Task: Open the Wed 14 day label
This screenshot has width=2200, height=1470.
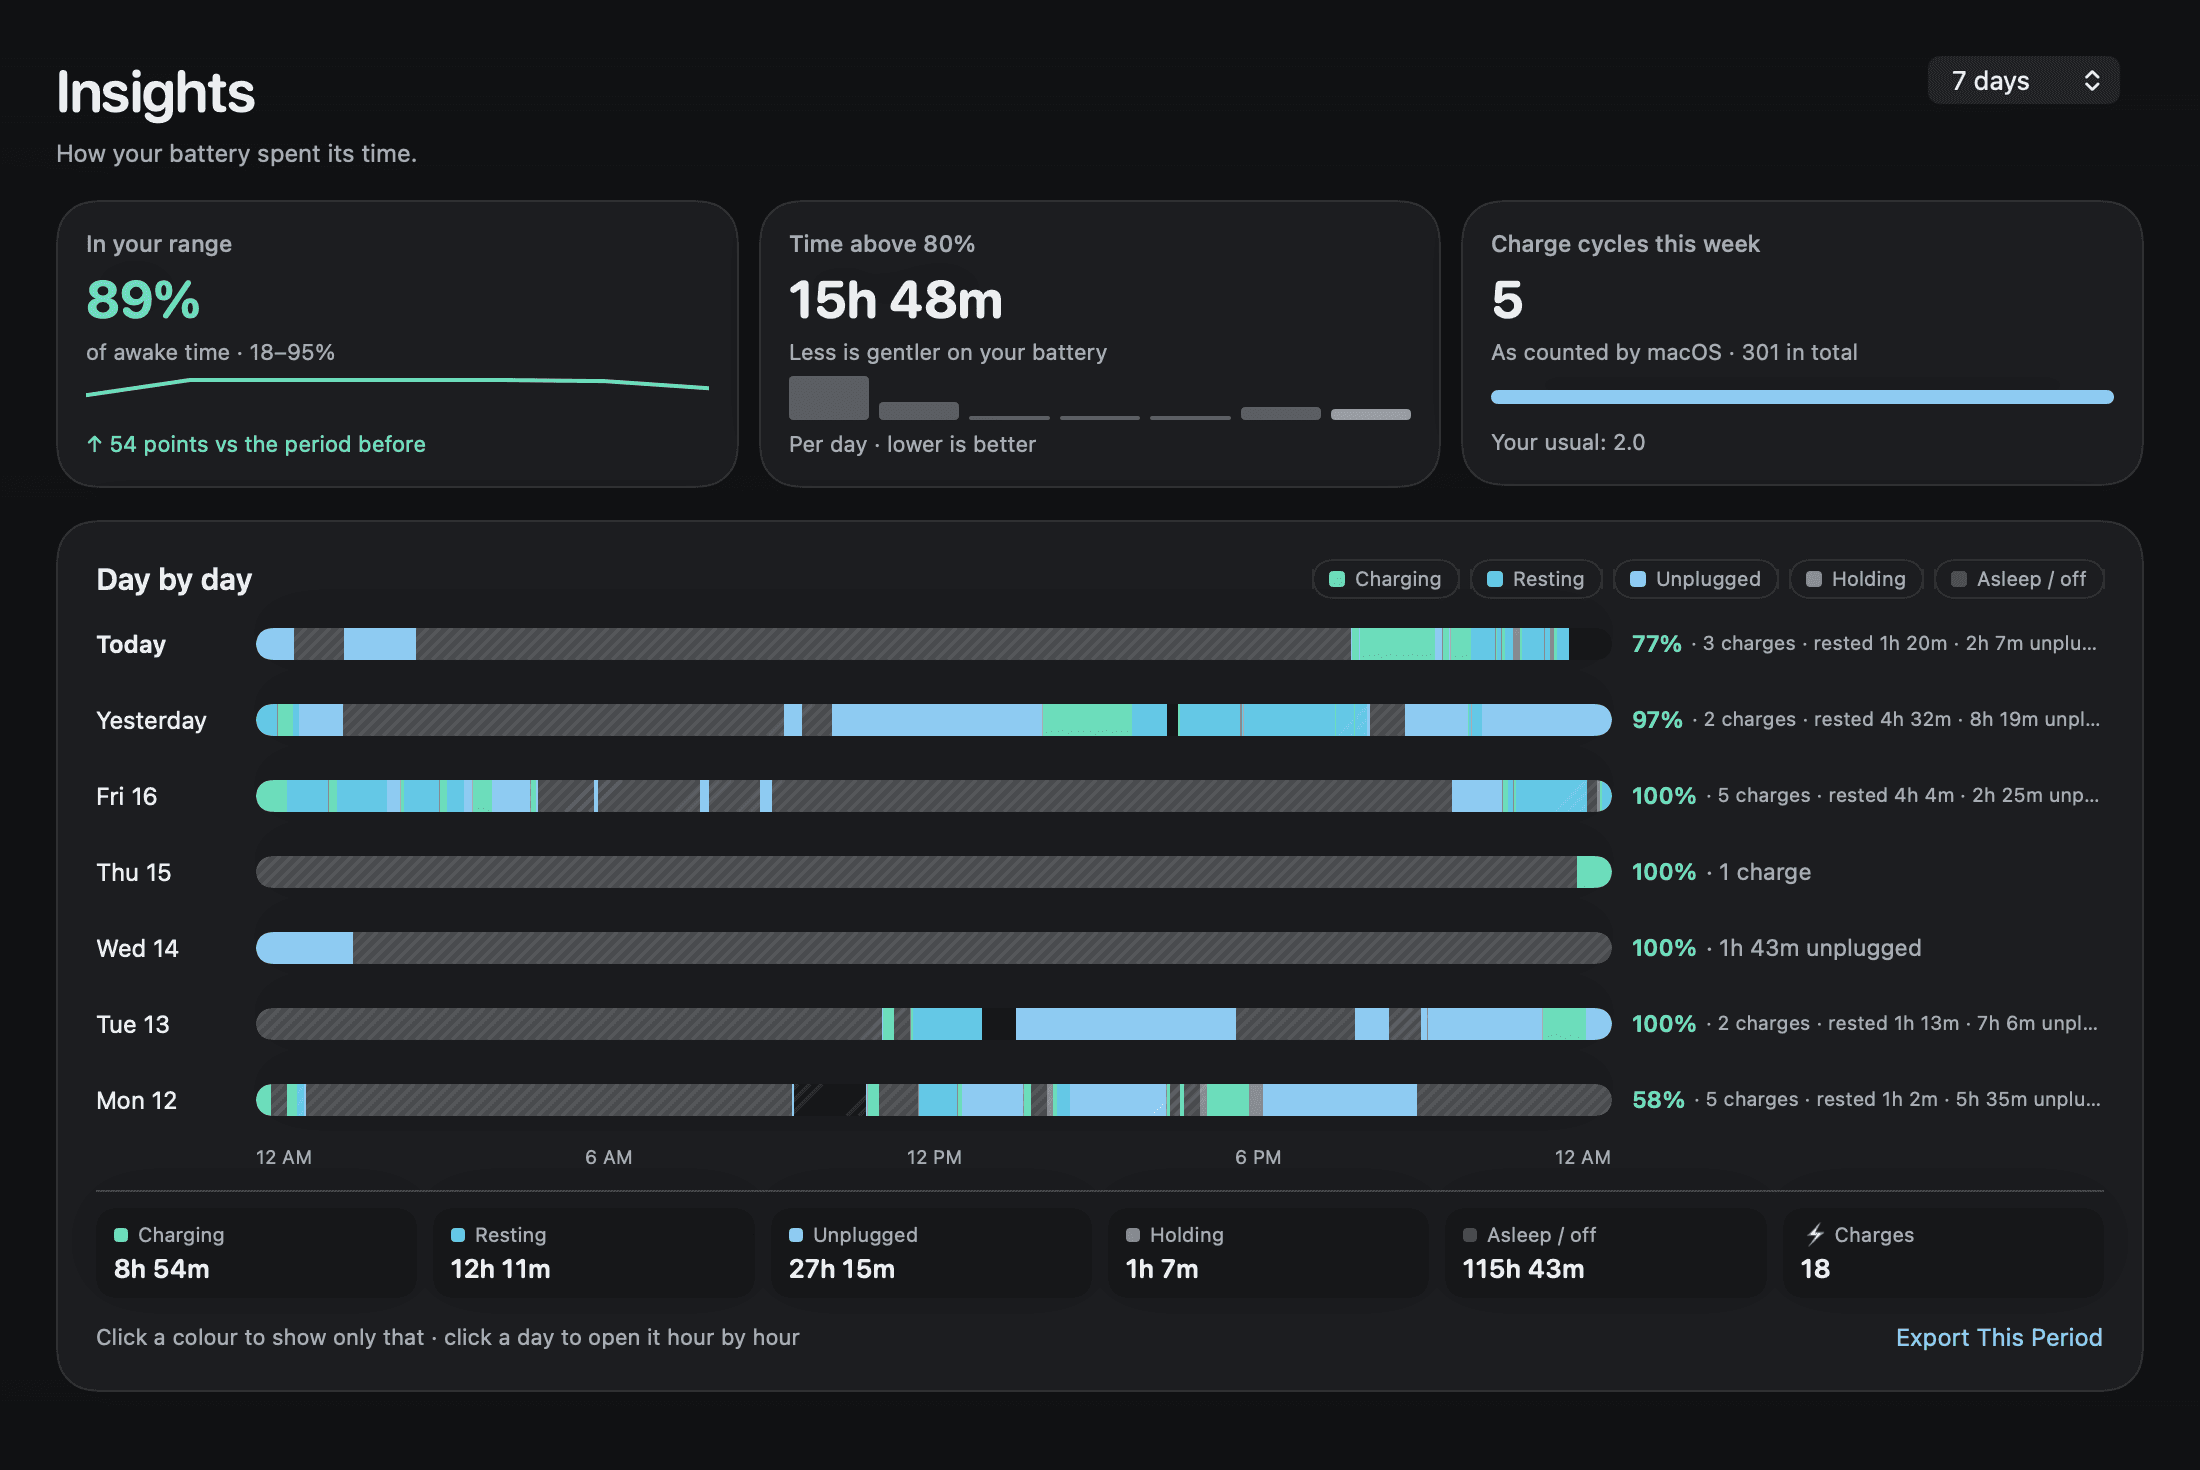Action: pyautogui.click(x=137, y=948)
